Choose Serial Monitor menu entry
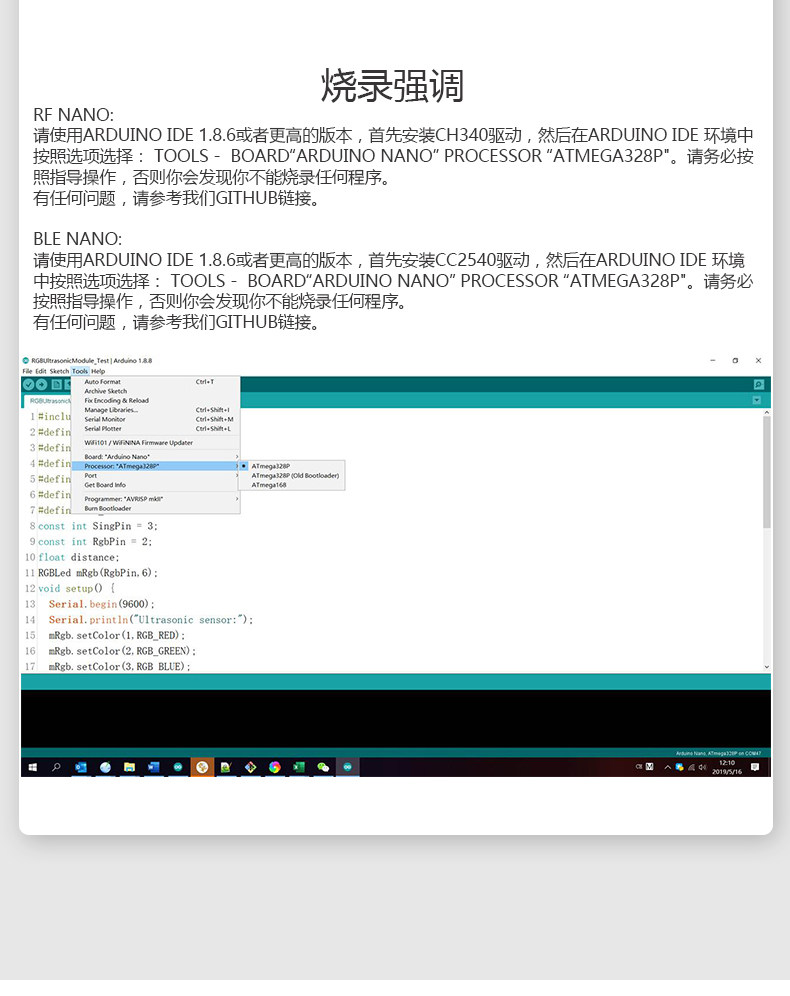 pyautogui.click(x=156, y=420)
